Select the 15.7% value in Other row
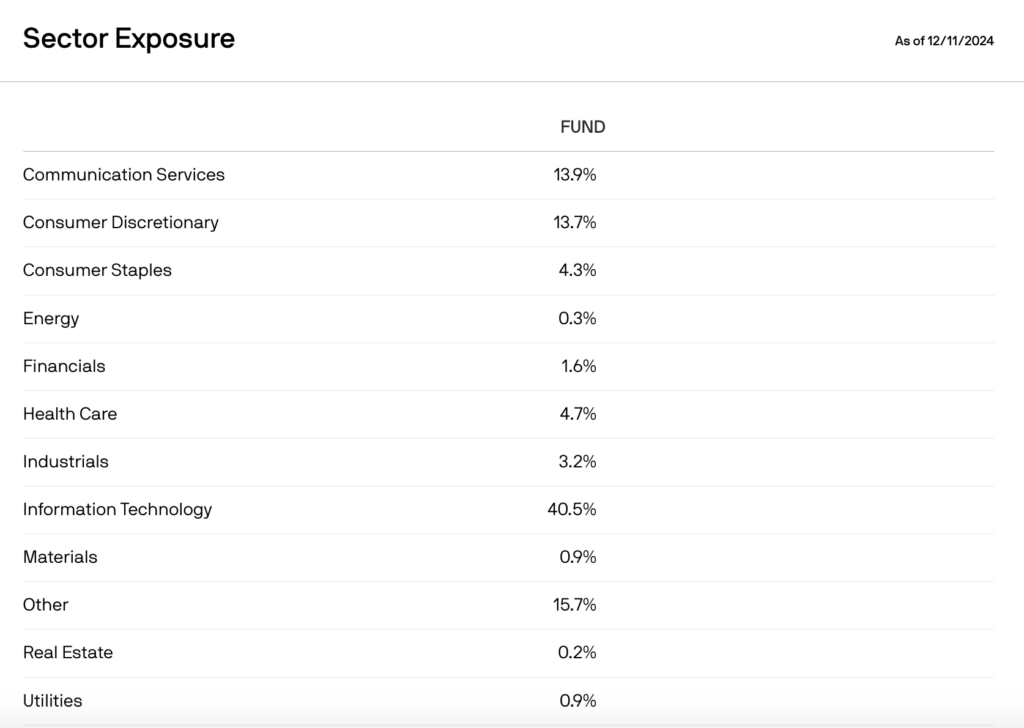1024x728 pixels. [x=575, y=605]
